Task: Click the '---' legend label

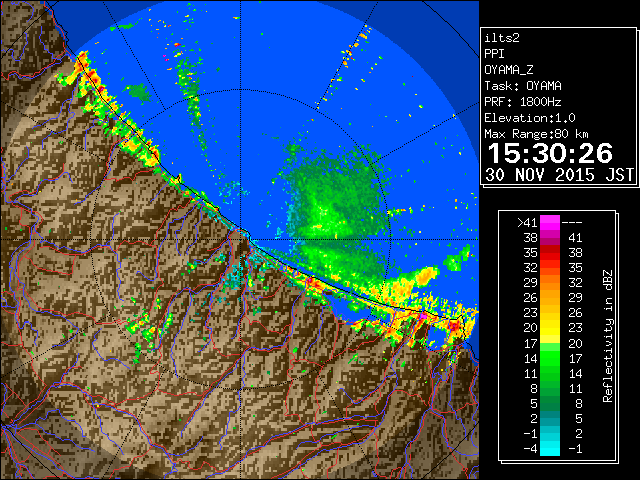Action: click(572, 222)
